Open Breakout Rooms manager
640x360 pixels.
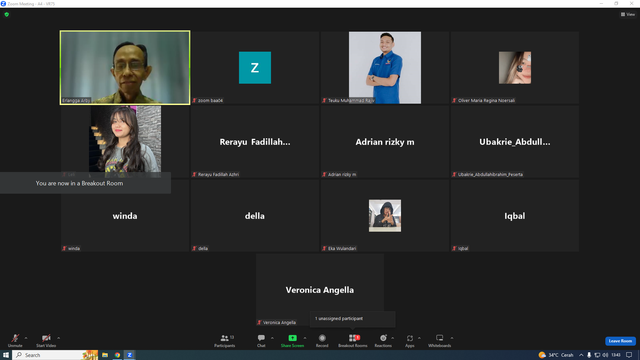click(x=353, y=340)
